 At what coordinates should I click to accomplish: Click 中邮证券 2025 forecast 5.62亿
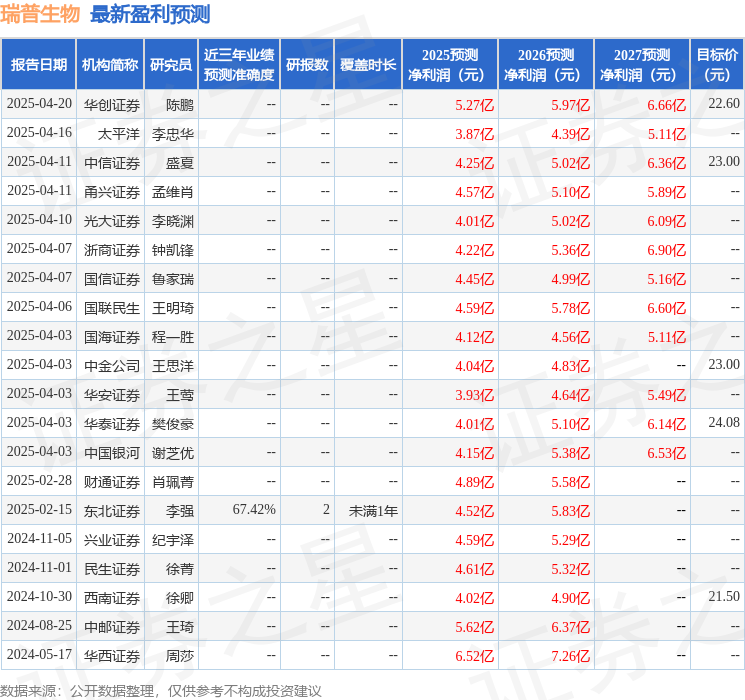[x=474, y=626]
